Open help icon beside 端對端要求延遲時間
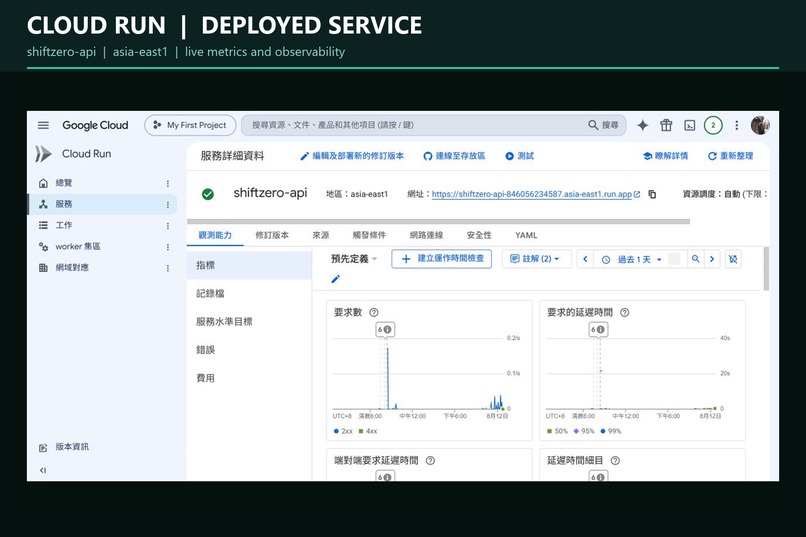The width and height of the screenshot is (806, 537). click(x=431, y=461)
